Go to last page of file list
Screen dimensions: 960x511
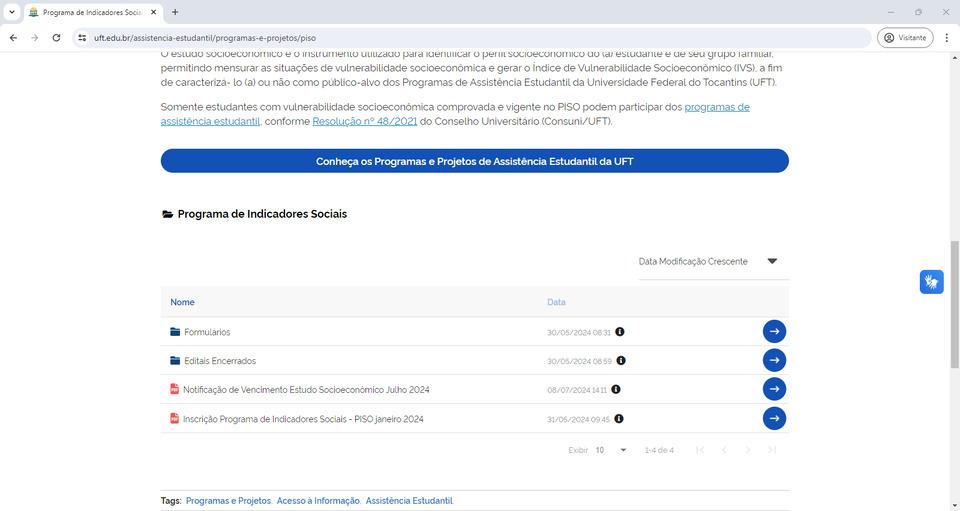tap(772, 450)
